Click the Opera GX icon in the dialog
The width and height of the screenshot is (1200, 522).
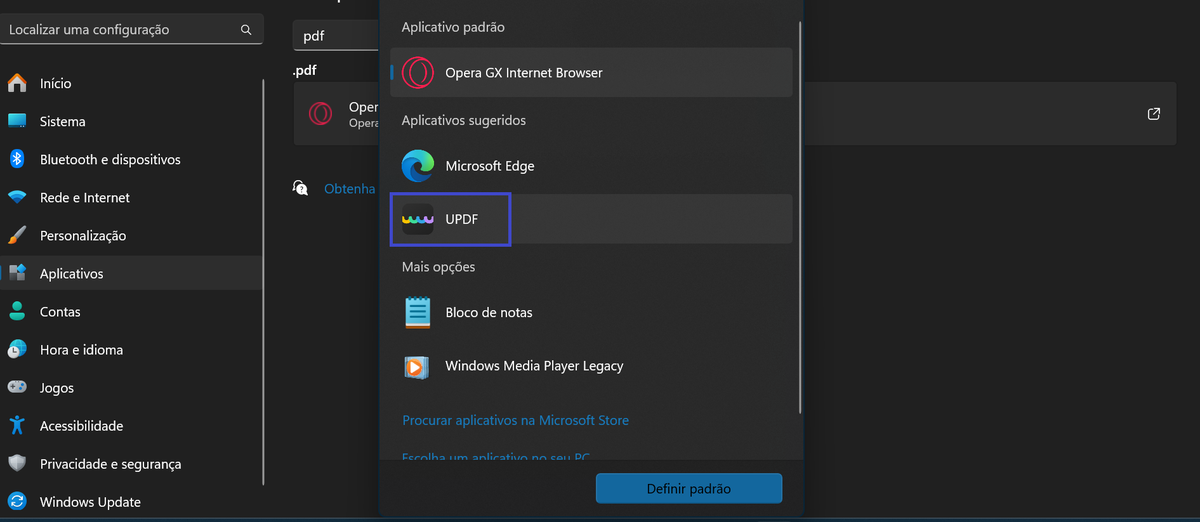[418, 72]
